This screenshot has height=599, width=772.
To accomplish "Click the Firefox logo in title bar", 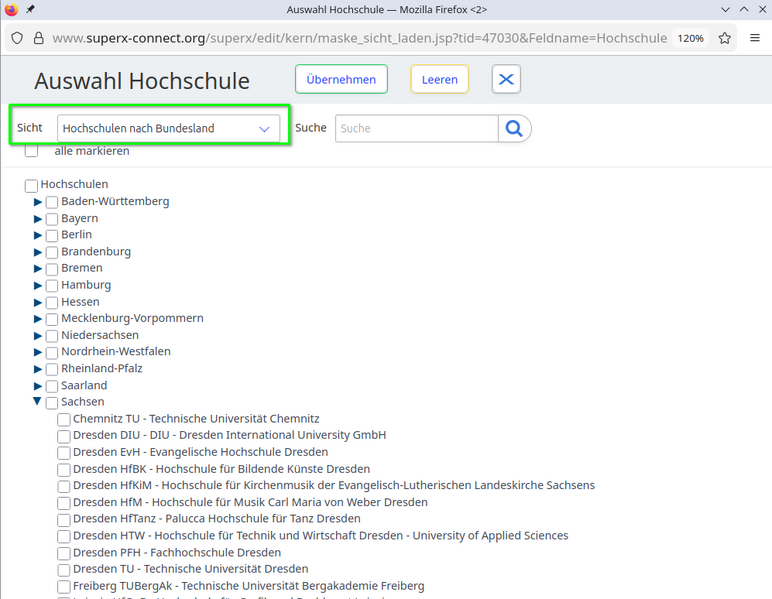I will (x=11, y=9).
